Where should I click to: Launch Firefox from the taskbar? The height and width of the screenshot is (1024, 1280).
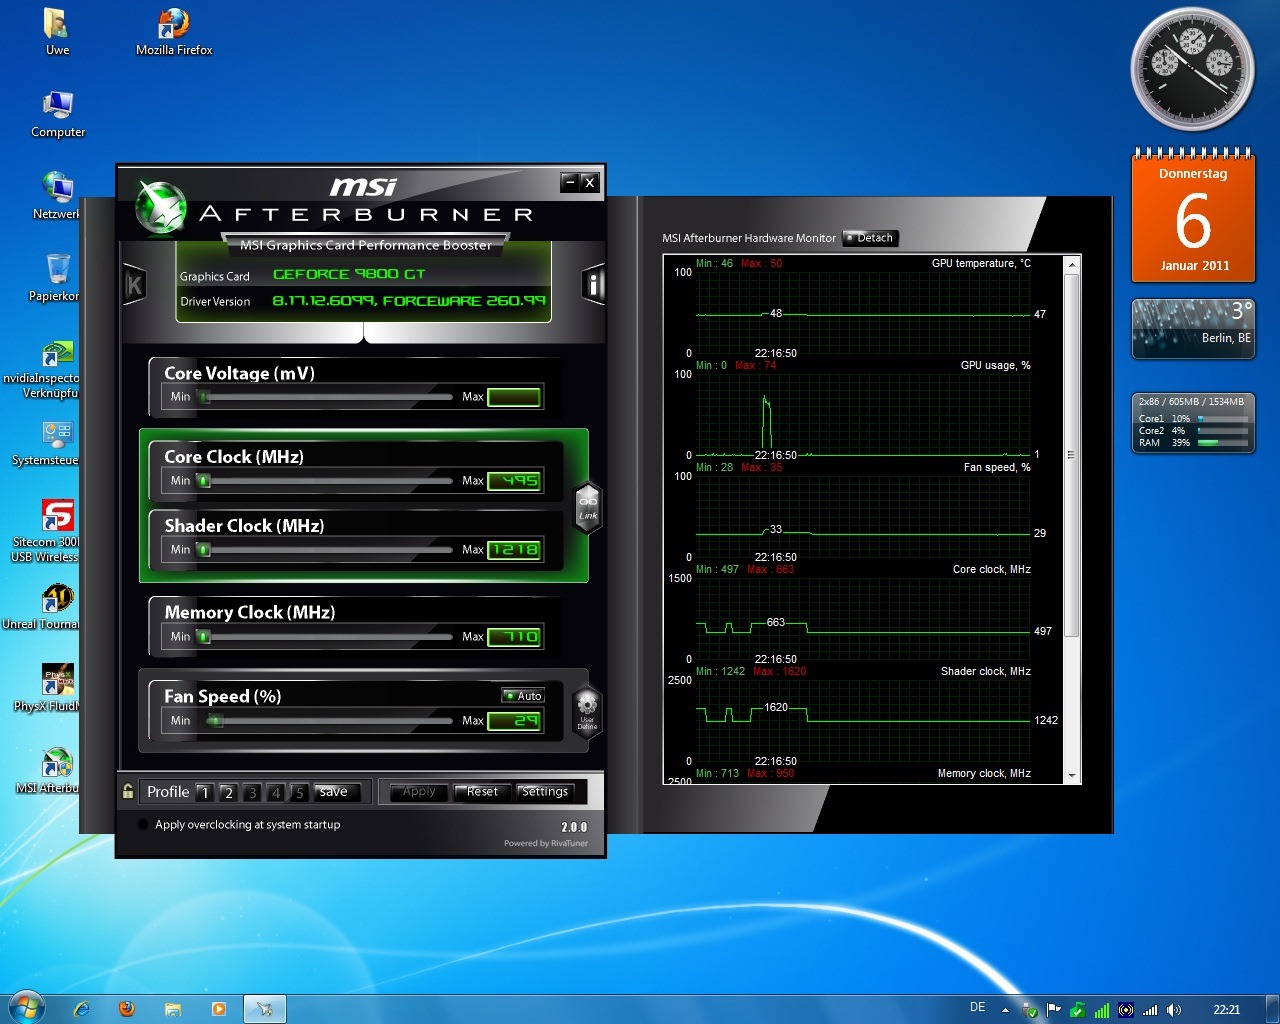pos(127,1009)
